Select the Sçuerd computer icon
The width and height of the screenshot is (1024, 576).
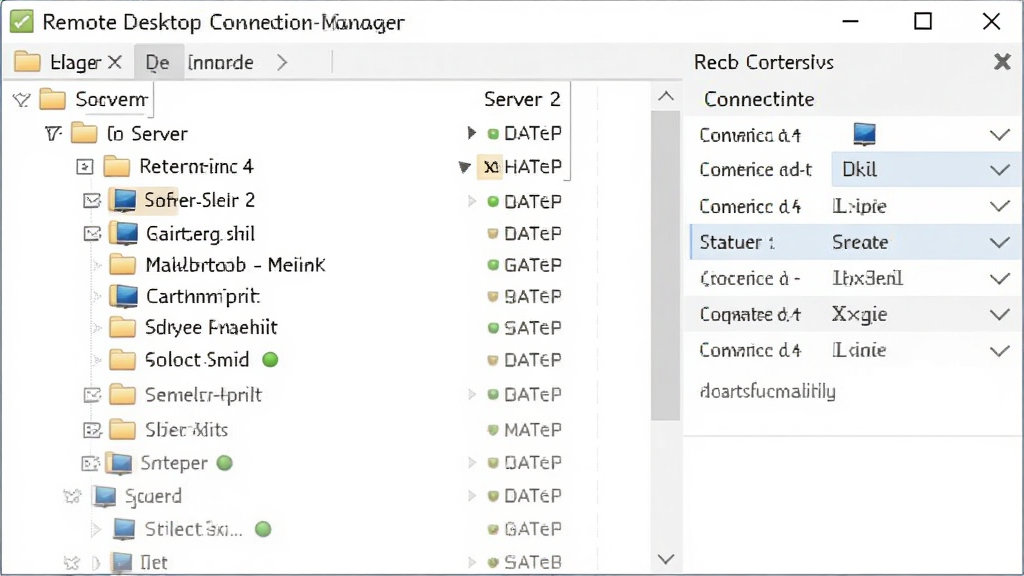[x=104, y=496]
